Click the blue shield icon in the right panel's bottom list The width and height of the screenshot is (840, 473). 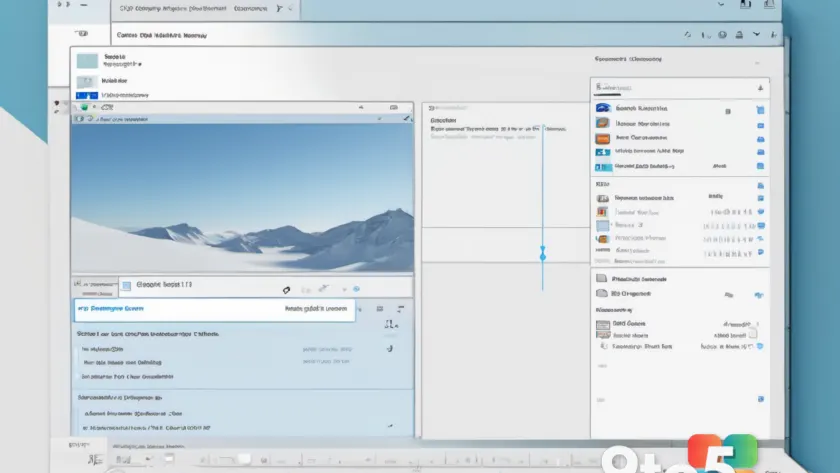(x=760, y=346)
